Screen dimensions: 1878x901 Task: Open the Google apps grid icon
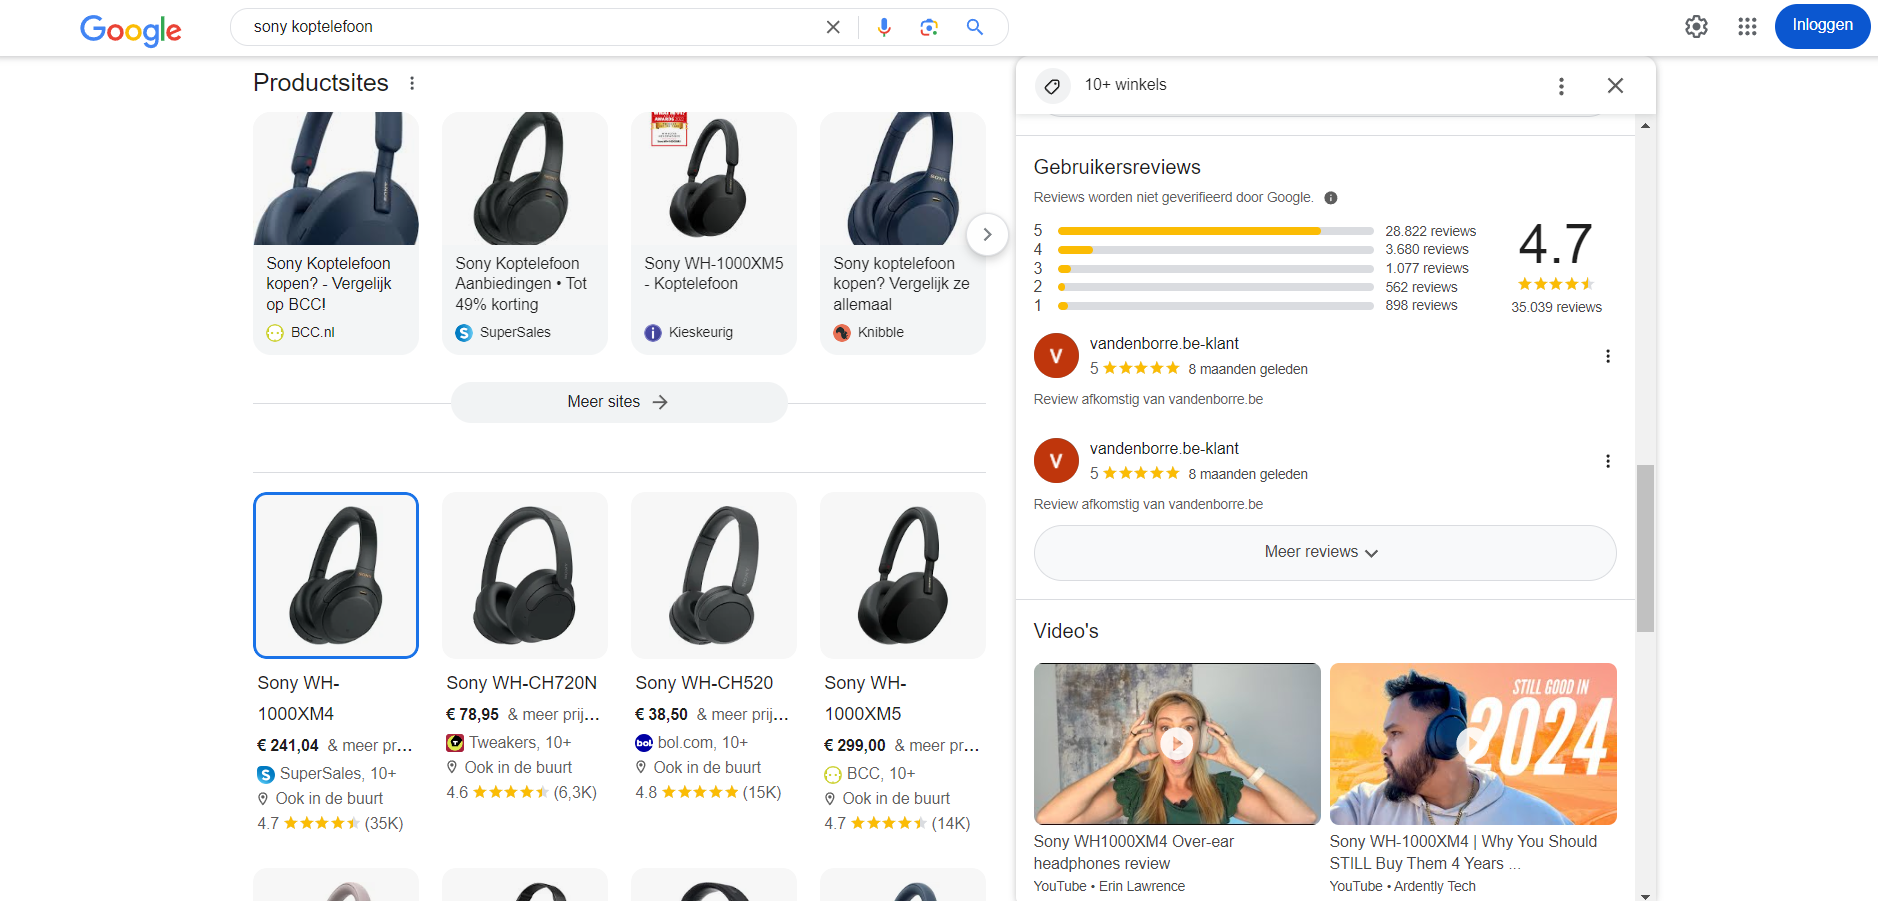[x=1747, y=27]
